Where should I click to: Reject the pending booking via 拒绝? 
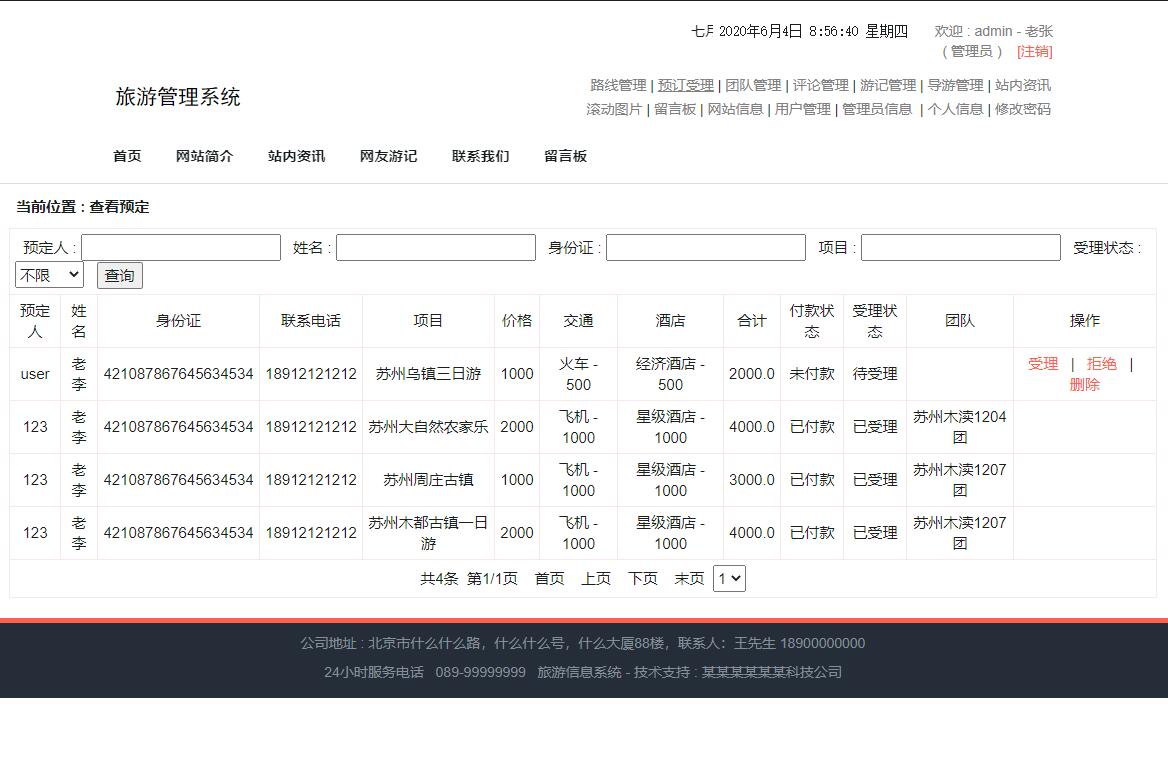pyautogui.click(x=1101, y=364)
